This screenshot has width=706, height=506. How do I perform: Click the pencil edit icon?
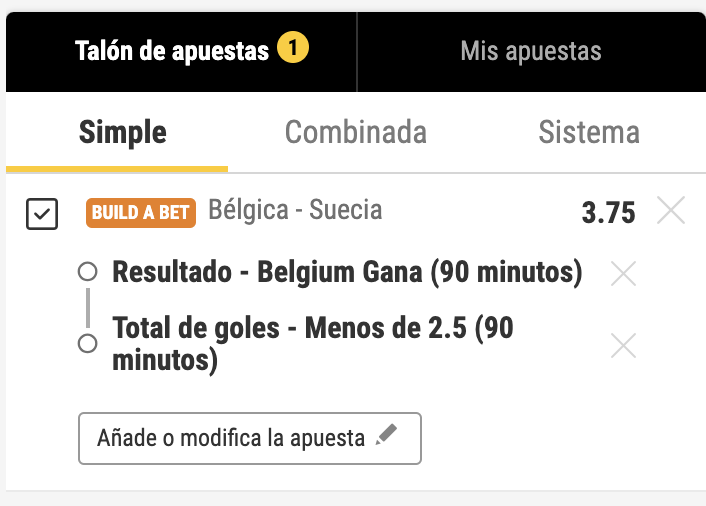[386, 436]
